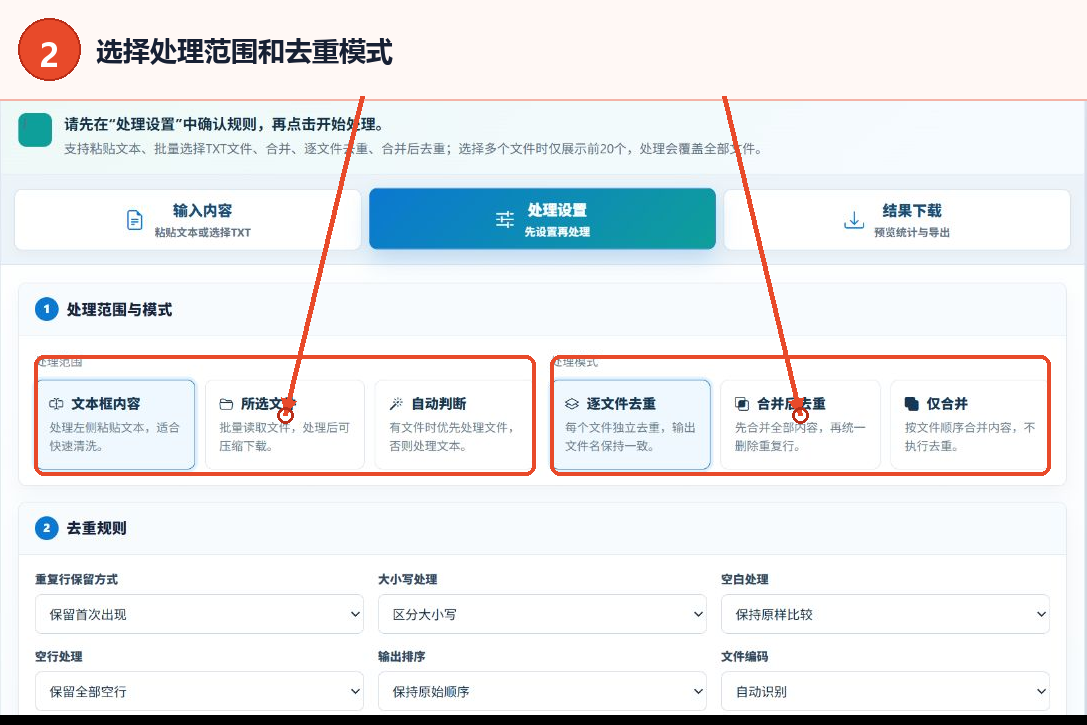Screen dimensions: 1087x725
Task: Open the 输入内容 tab
Action: coord(188,220)
